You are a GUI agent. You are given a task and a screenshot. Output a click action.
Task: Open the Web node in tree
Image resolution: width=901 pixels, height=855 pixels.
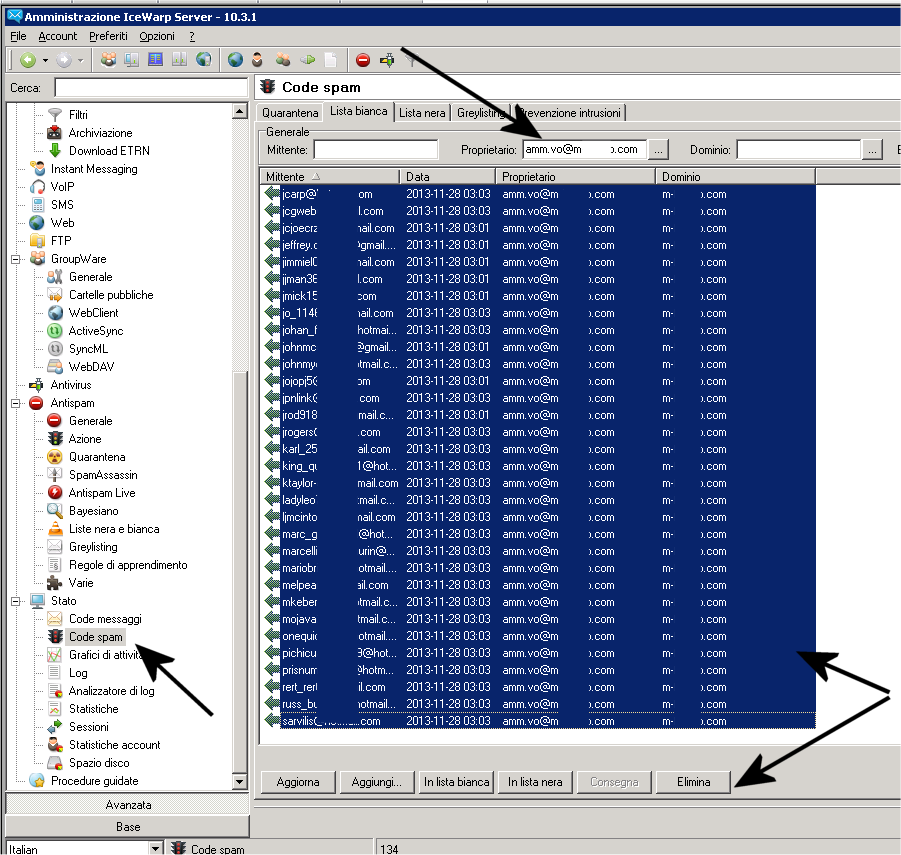tap(62, 223)
